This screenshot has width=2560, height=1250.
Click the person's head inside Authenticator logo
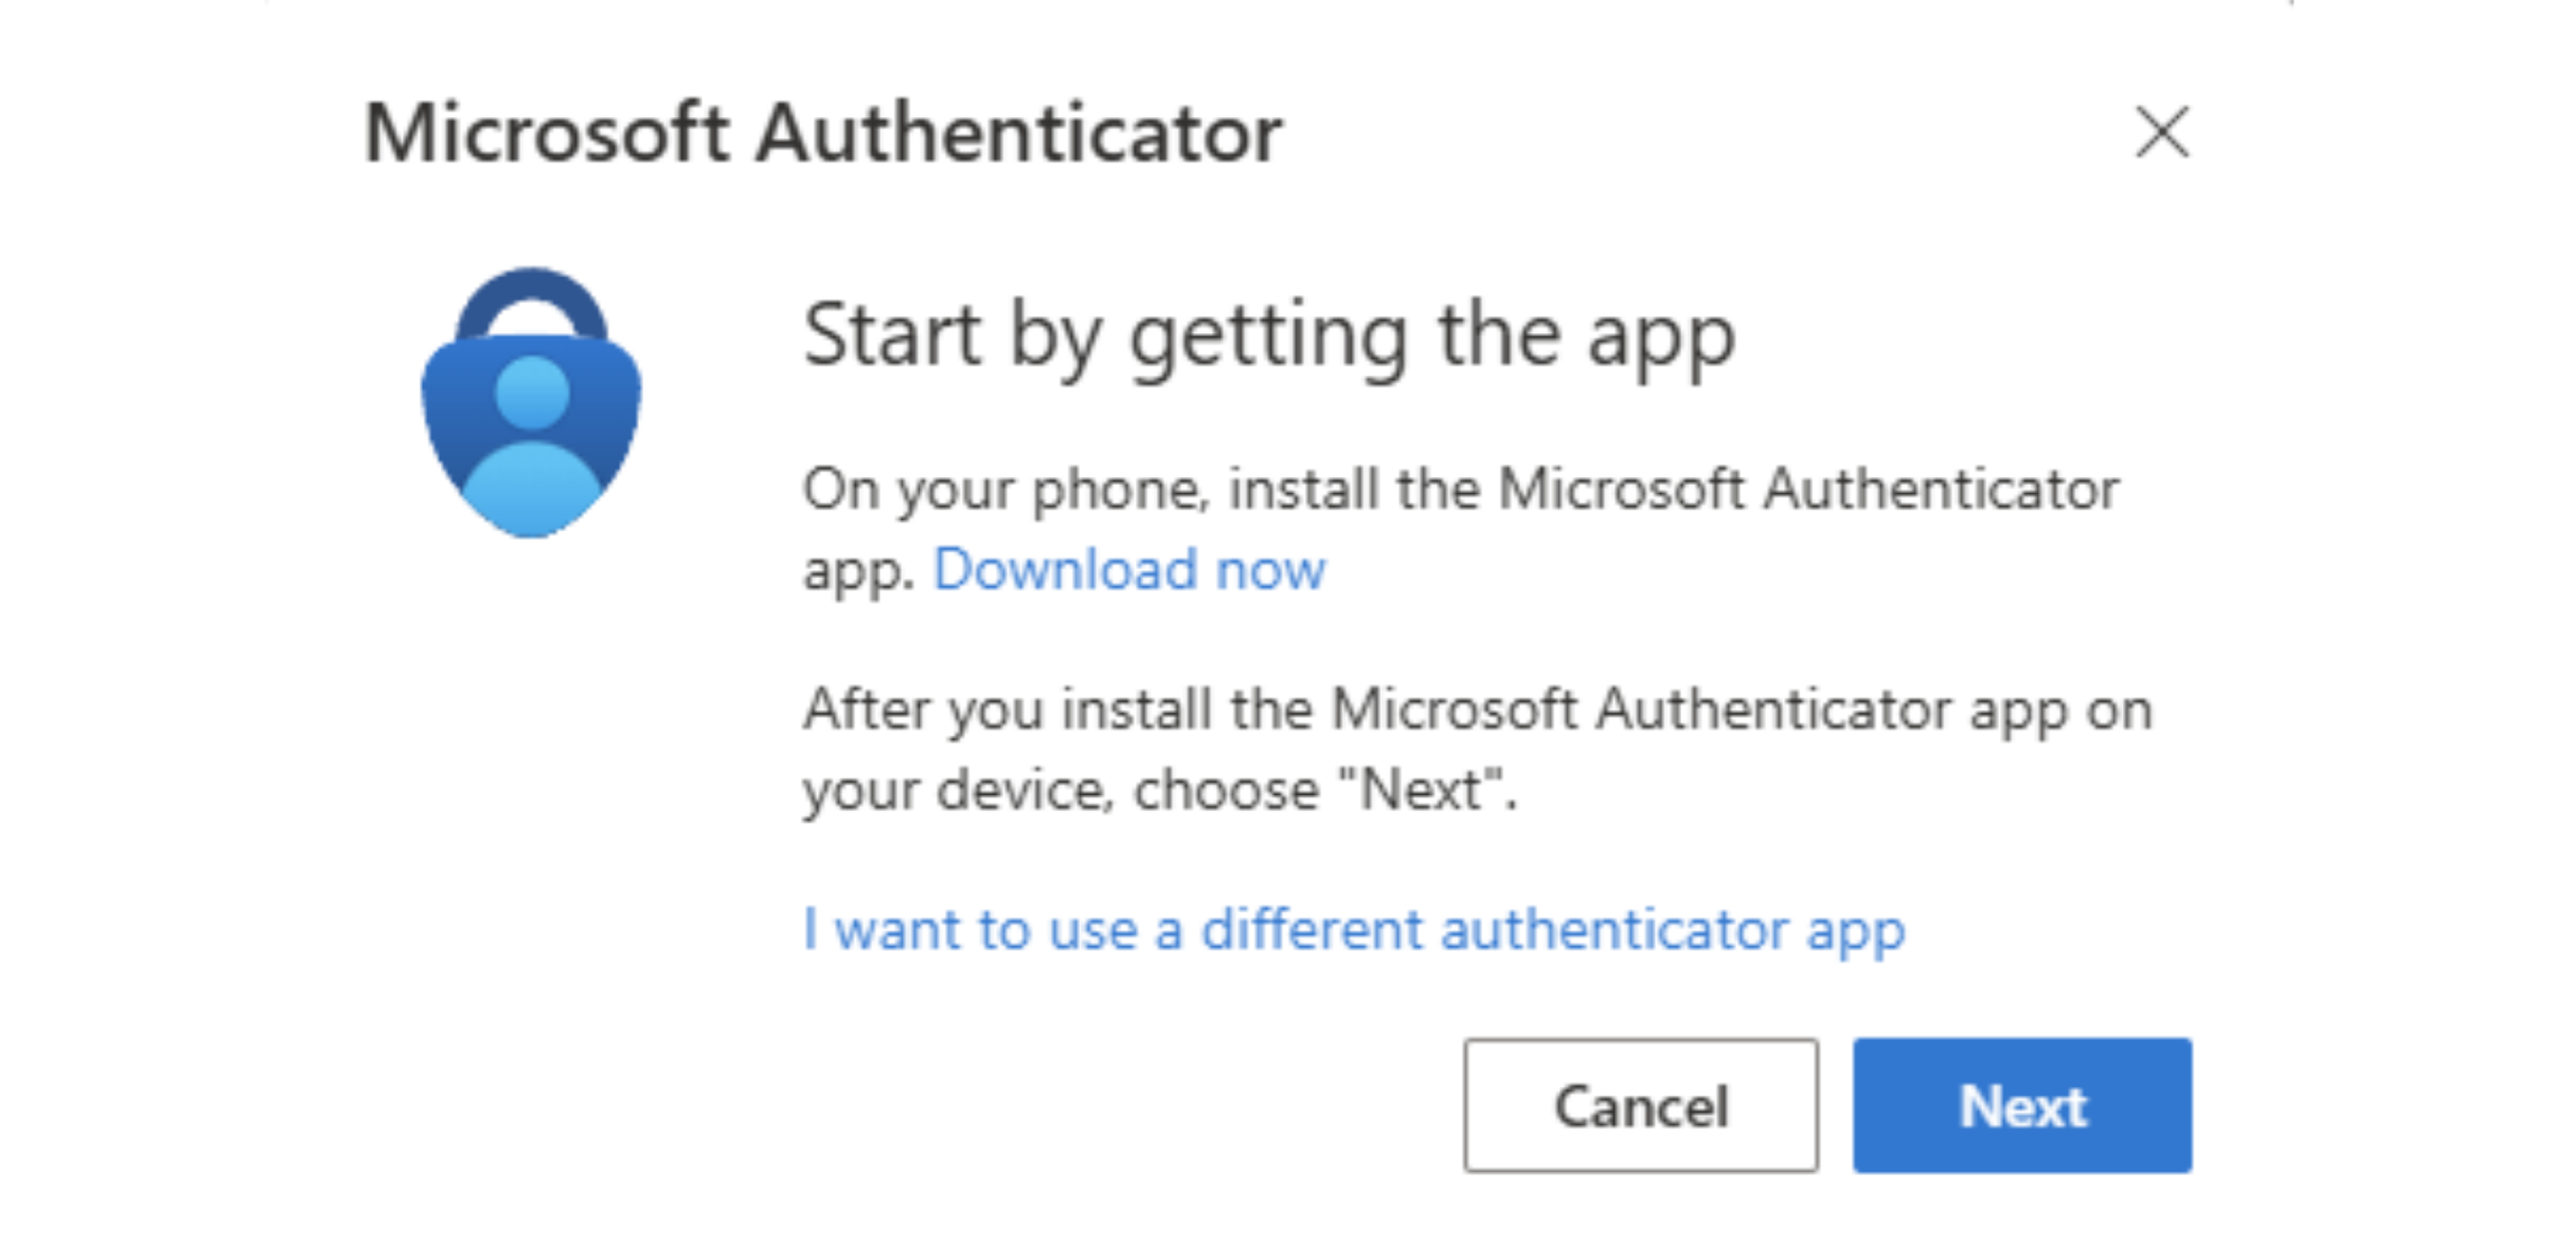point(532,392)
